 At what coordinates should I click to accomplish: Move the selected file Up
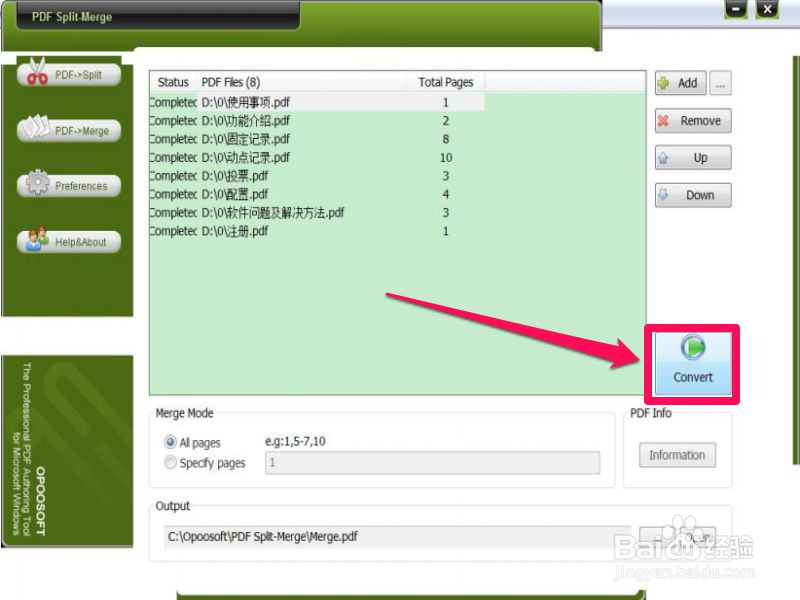click(x=693, y=158)
